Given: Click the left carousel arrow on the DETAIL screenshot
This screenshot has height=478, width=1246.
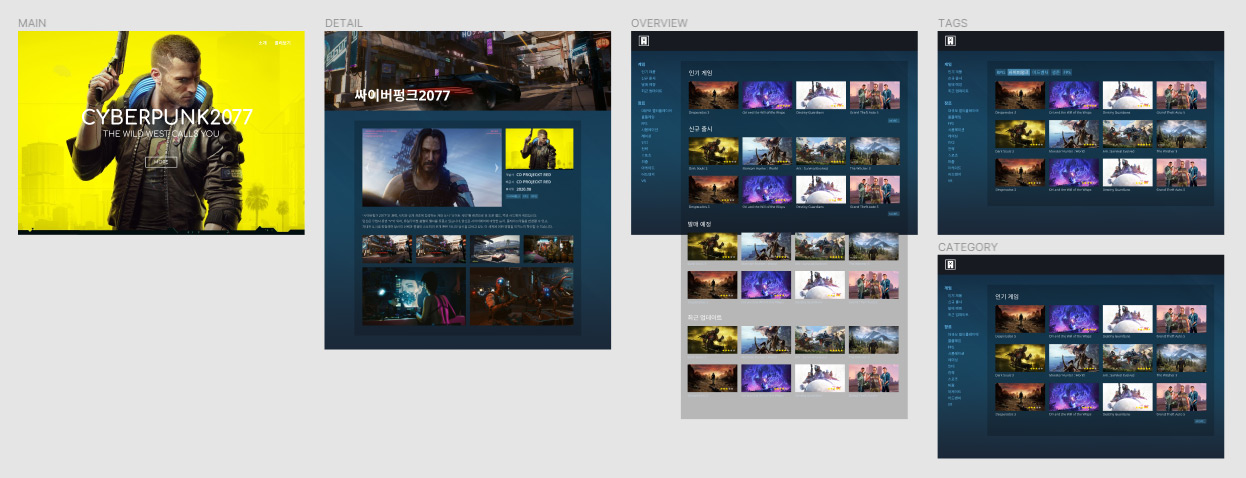Looking at the screenshot, I should click(x=367, y=168).
